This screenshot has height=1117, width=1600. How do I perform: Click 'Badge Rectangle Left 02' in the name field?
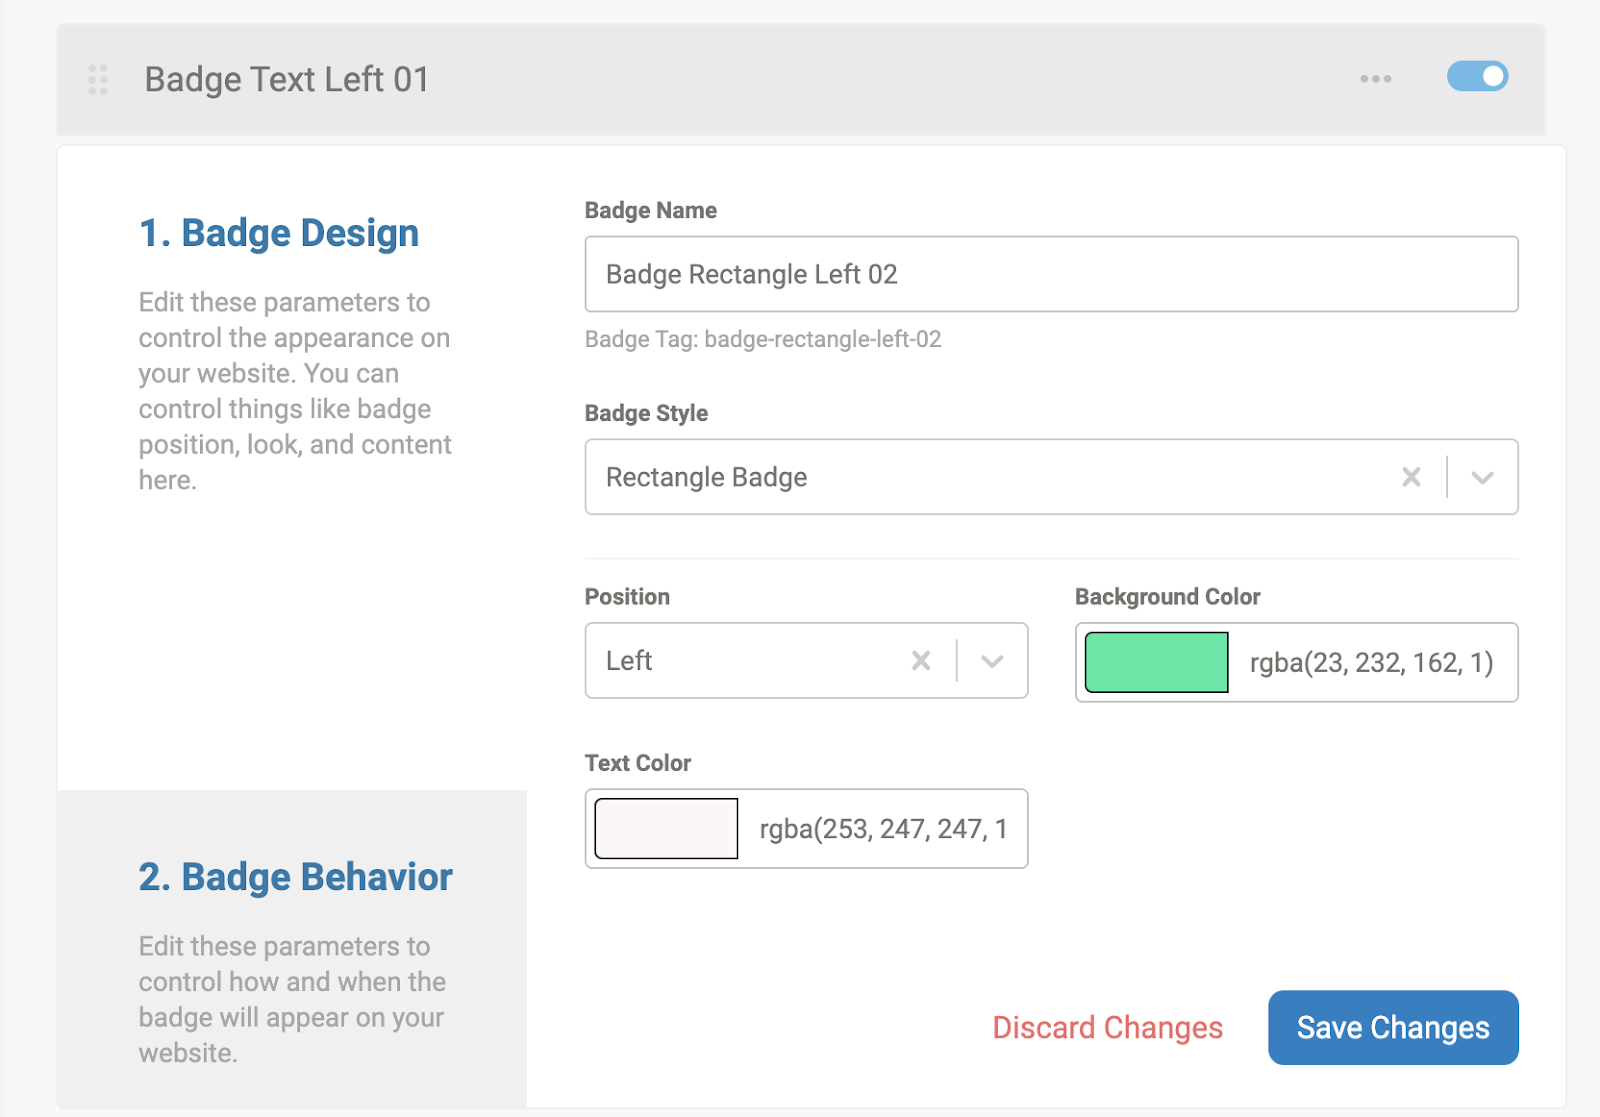pyautogui.click(x=751, y=273)
